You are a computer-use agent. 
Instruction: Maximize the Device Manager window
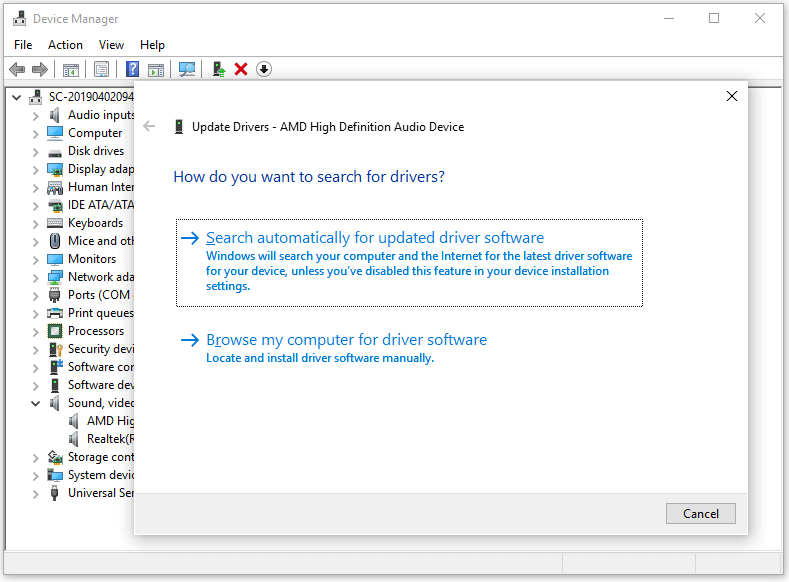click(714, 18)
